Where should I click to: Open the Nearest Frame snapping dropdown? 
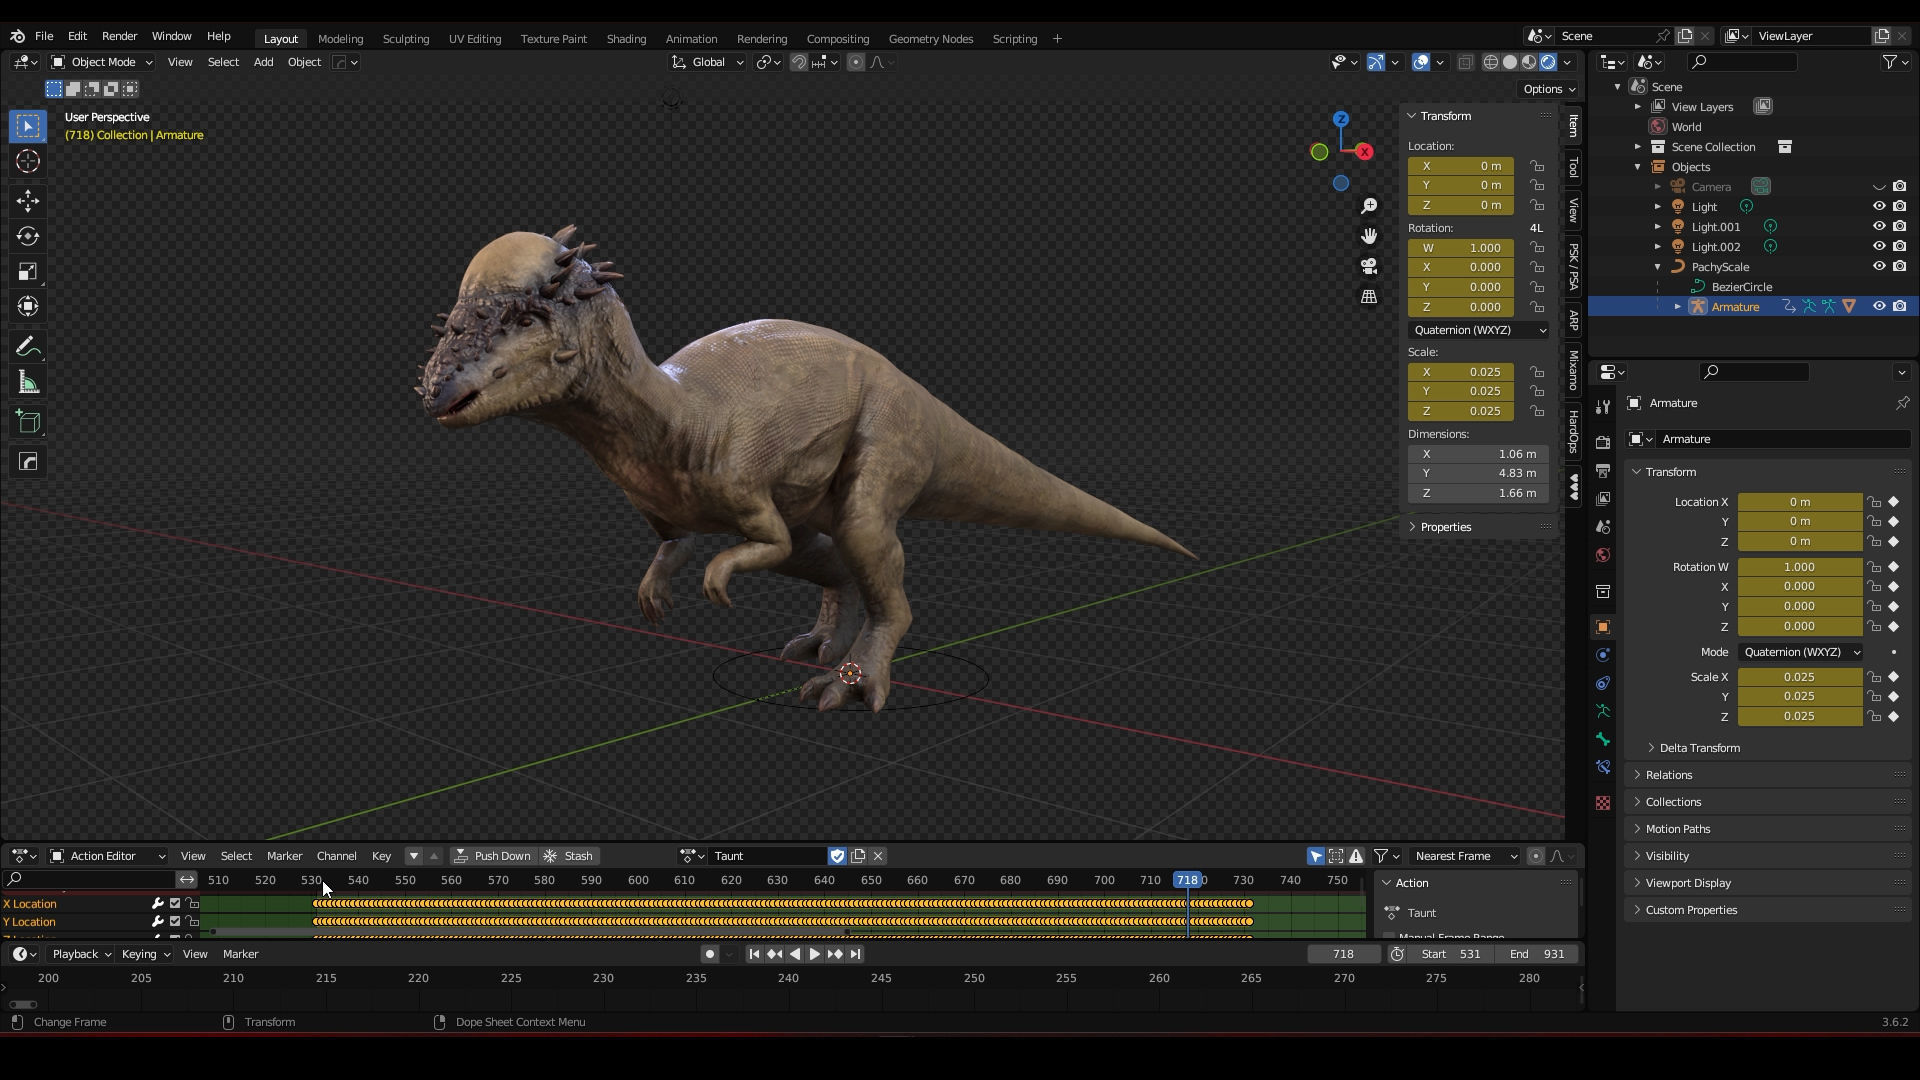pos(1464,856)
